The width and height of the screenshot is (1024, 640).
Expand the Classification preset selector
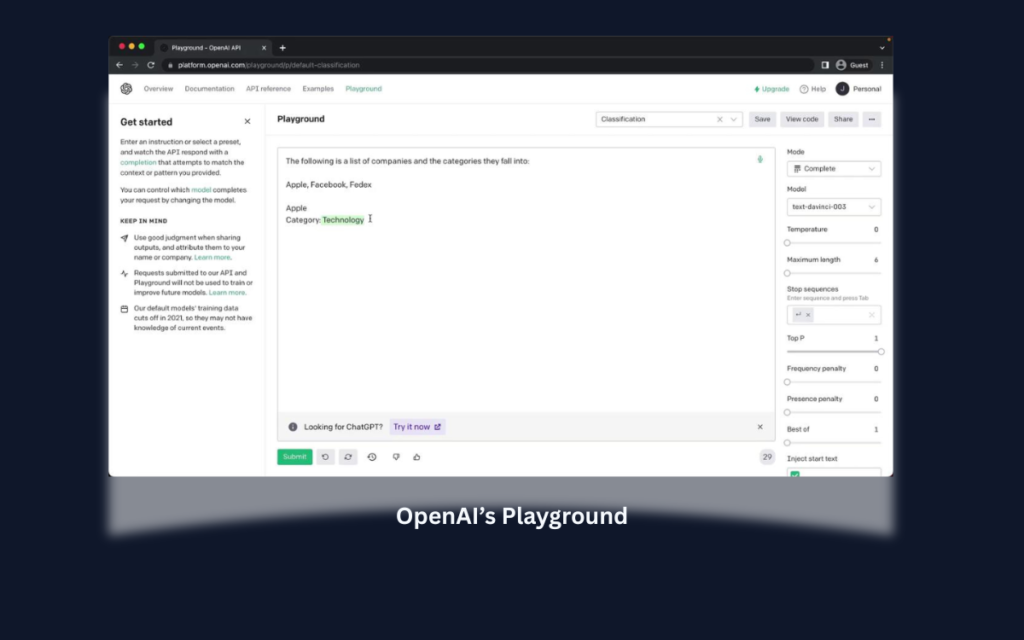tap(731, 118)
